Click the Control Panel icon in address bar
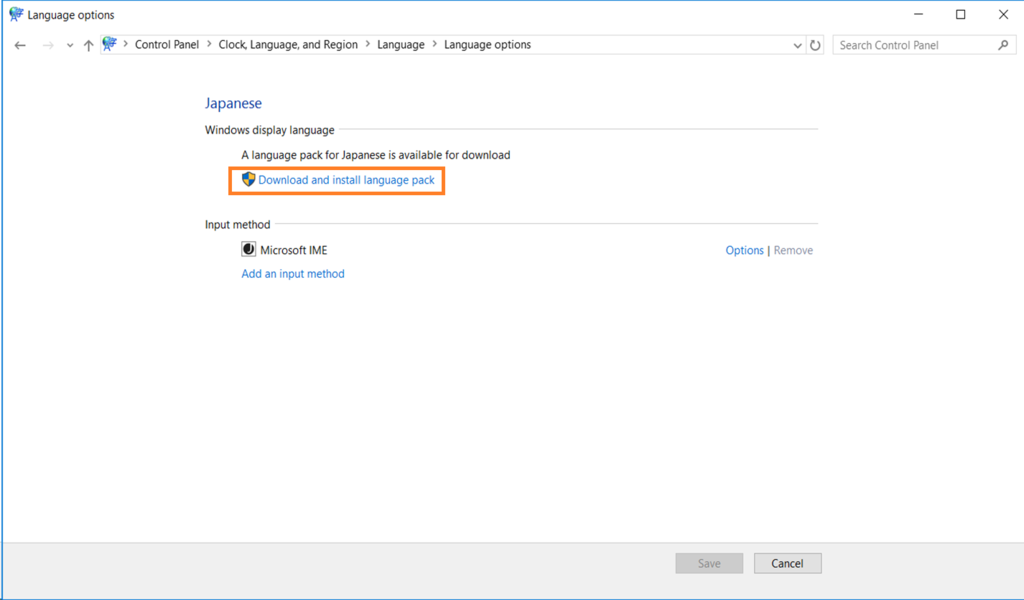The height and width of the screenshot is (600, 1024). (x=110, y=44)
